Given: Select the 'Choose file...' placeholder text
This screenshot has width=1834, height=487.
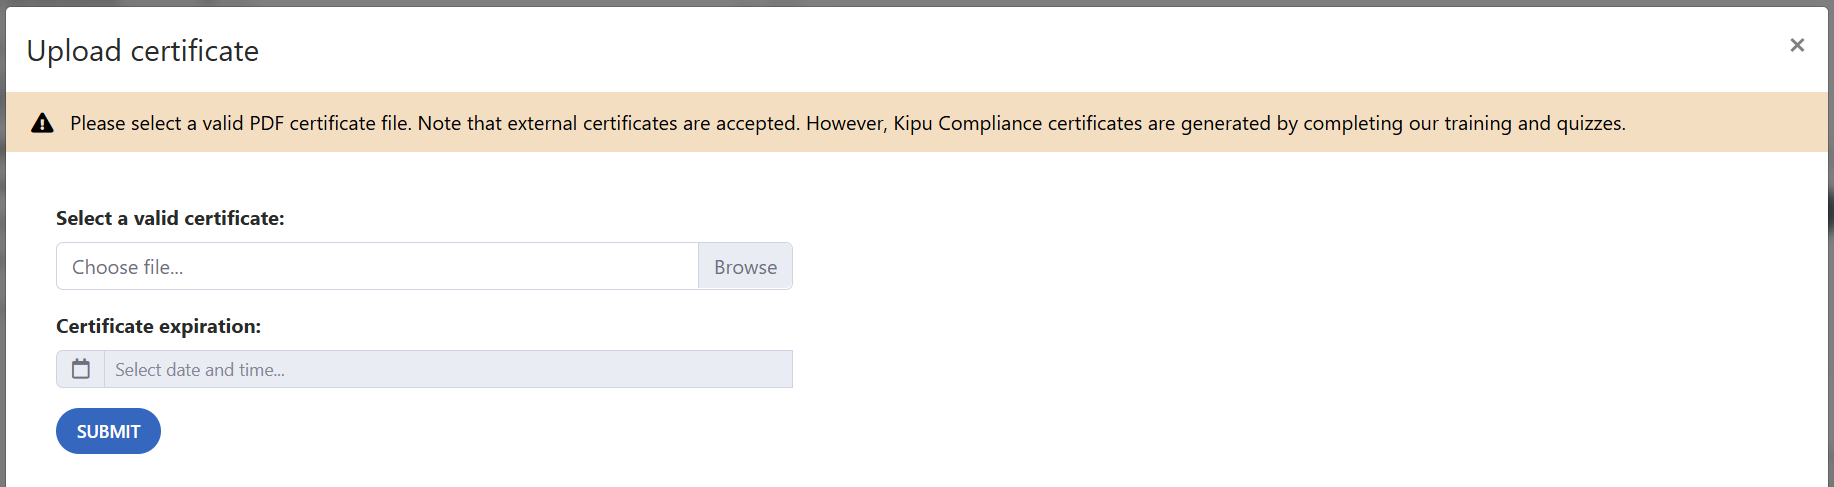Looking at the screenshot, I should [127, 267].
